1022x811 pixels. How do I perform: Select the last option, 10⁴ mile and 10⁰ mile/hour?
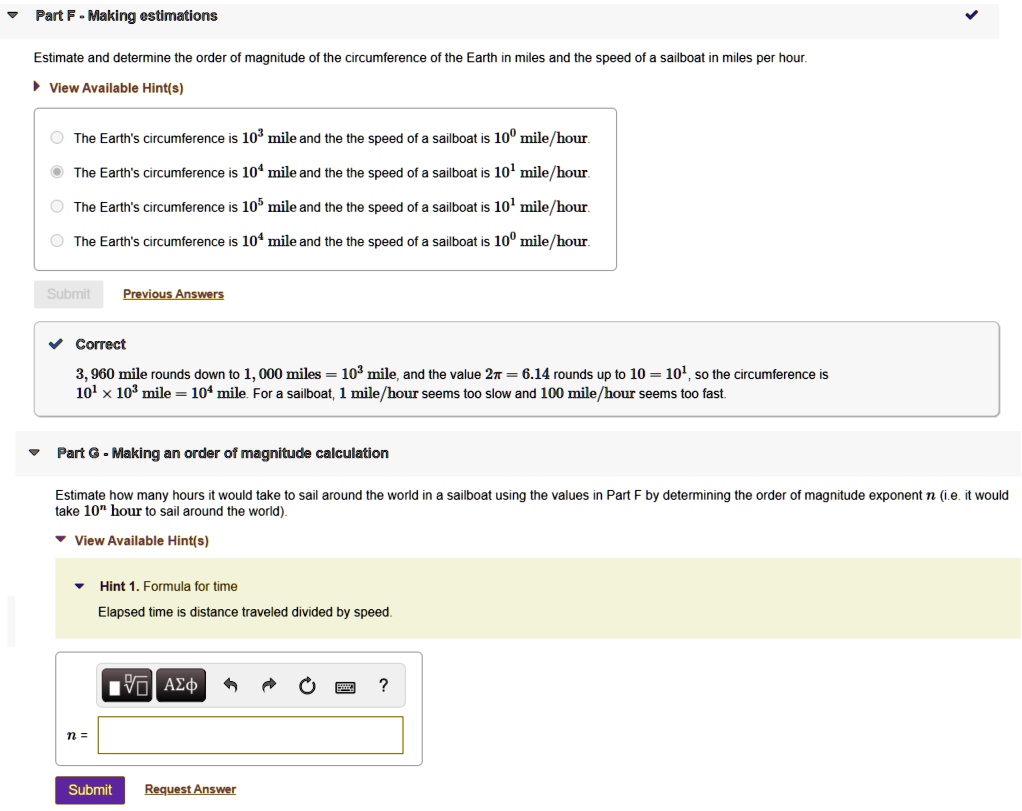point(57,241)
